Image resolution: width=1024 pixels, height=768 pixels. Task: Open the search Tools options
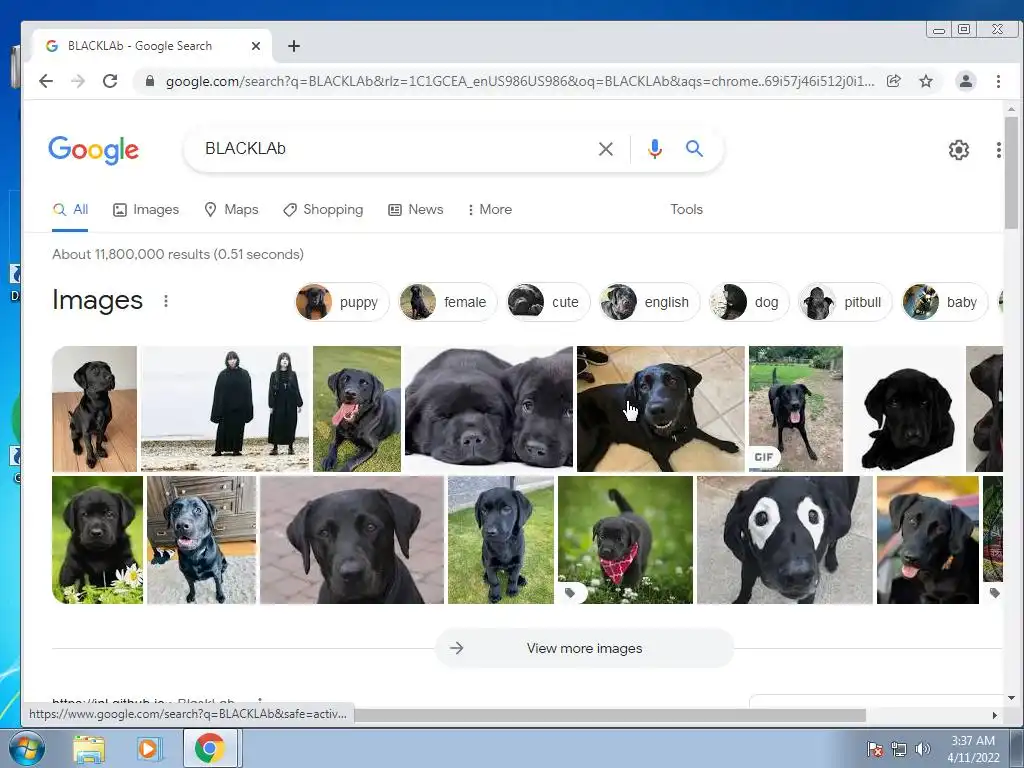(x=686, y=210)
